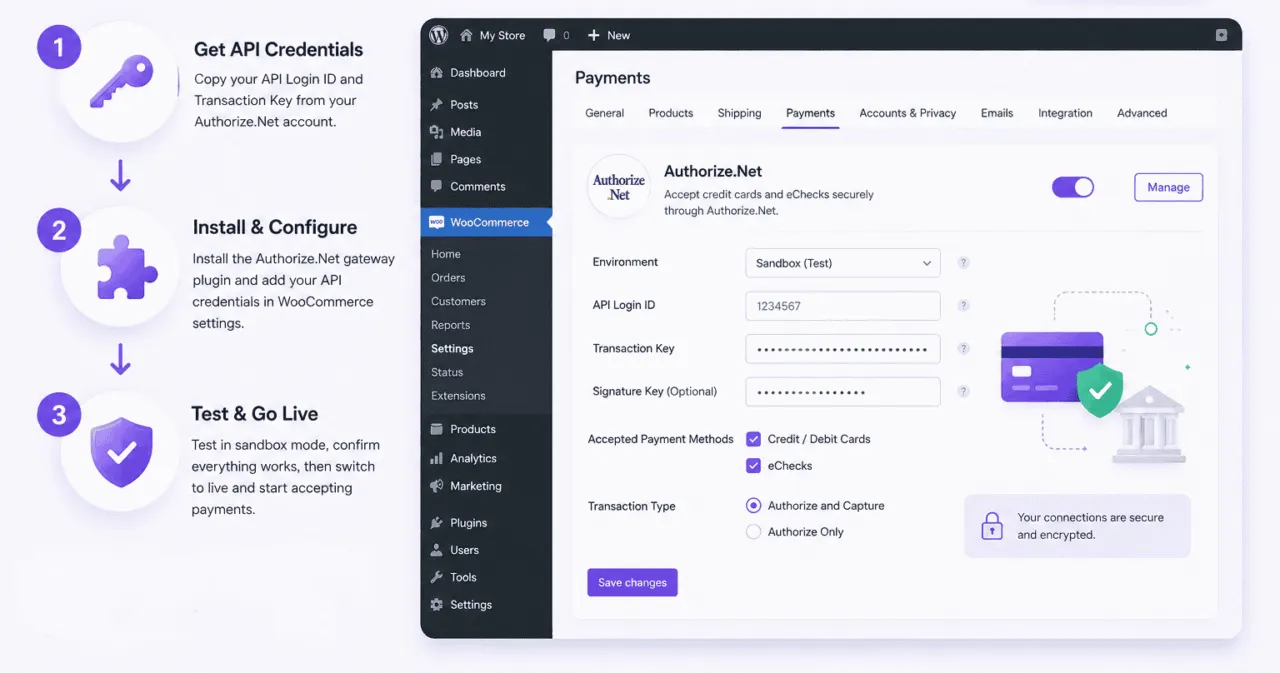The image size is (1280, 673).
Task: Click the Analytics bar chart icon
Action: point(436,458)
